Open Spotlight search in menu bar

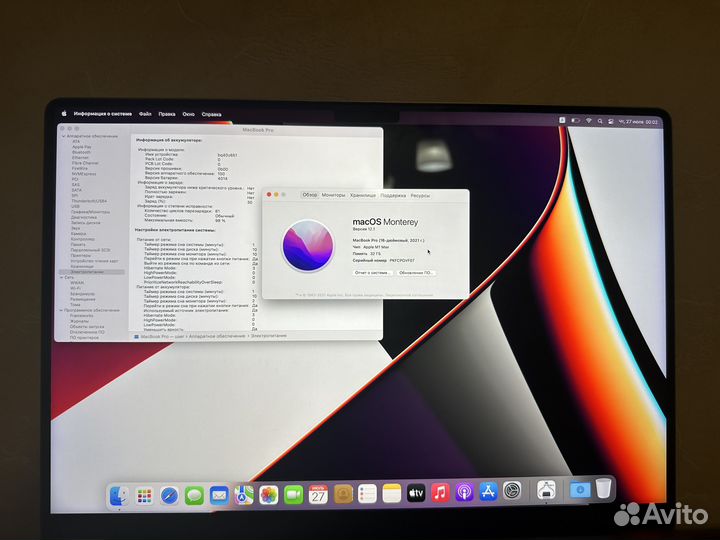click(x=600, y=121)
